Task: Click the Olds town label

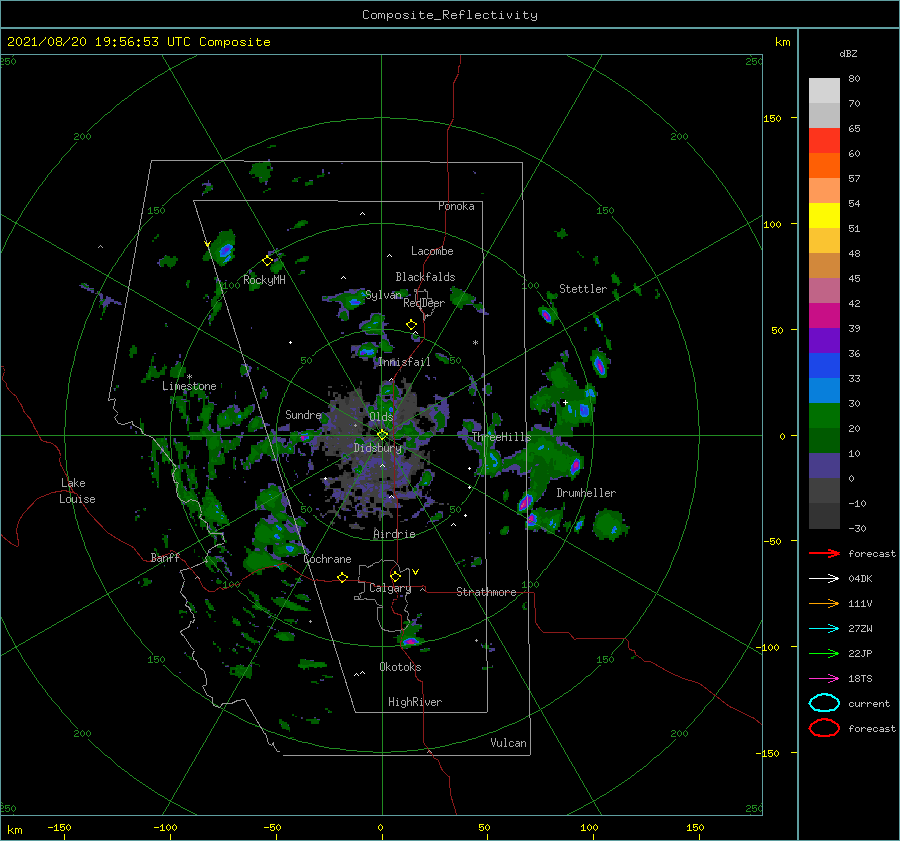Action: pyautogui.click(x=381, y=417)
